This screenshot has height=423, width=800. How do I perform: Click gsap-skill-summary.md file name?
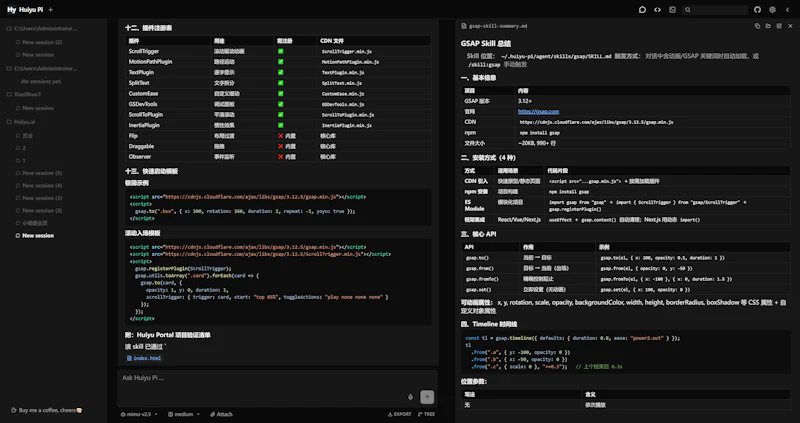[x=498, y=26]
